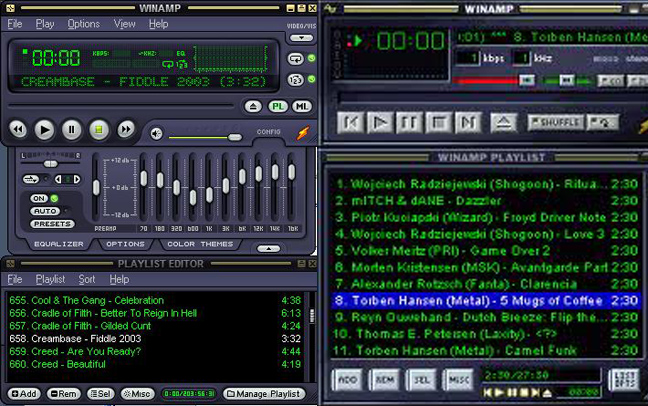The width and height of the screenshot is (648, 406).
Task: Select mITCH & dANE - Dazzler track
Action: click(486, 201)
